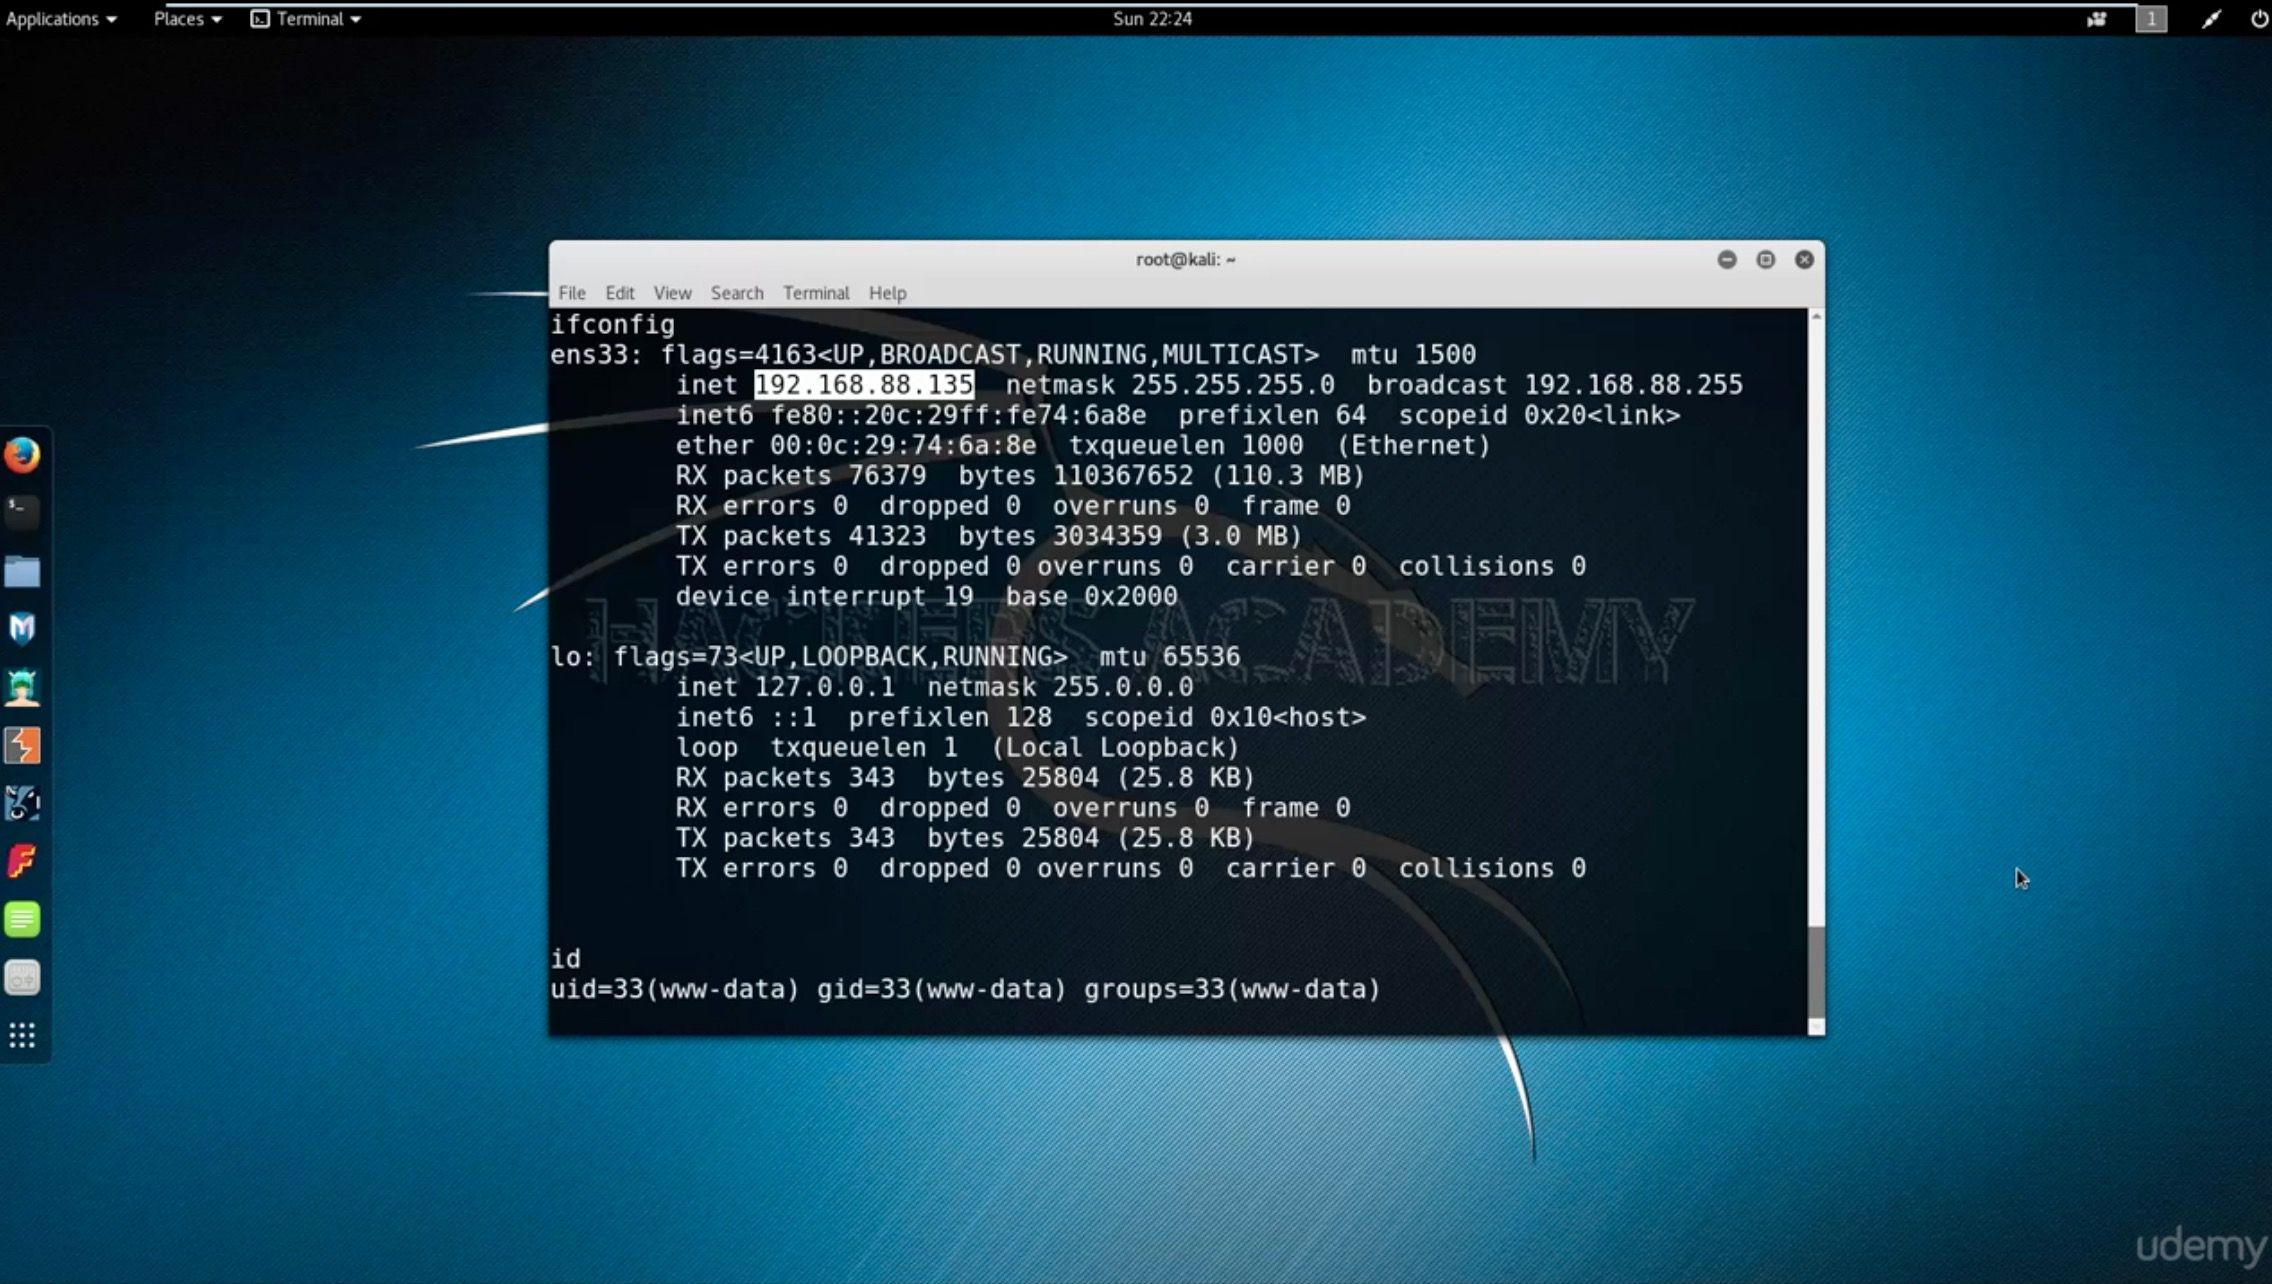Image resolution: width=2272 pixels, height=1284 pixels.
Task: Toggle the View menu in terminal
Action: [671, 292]
